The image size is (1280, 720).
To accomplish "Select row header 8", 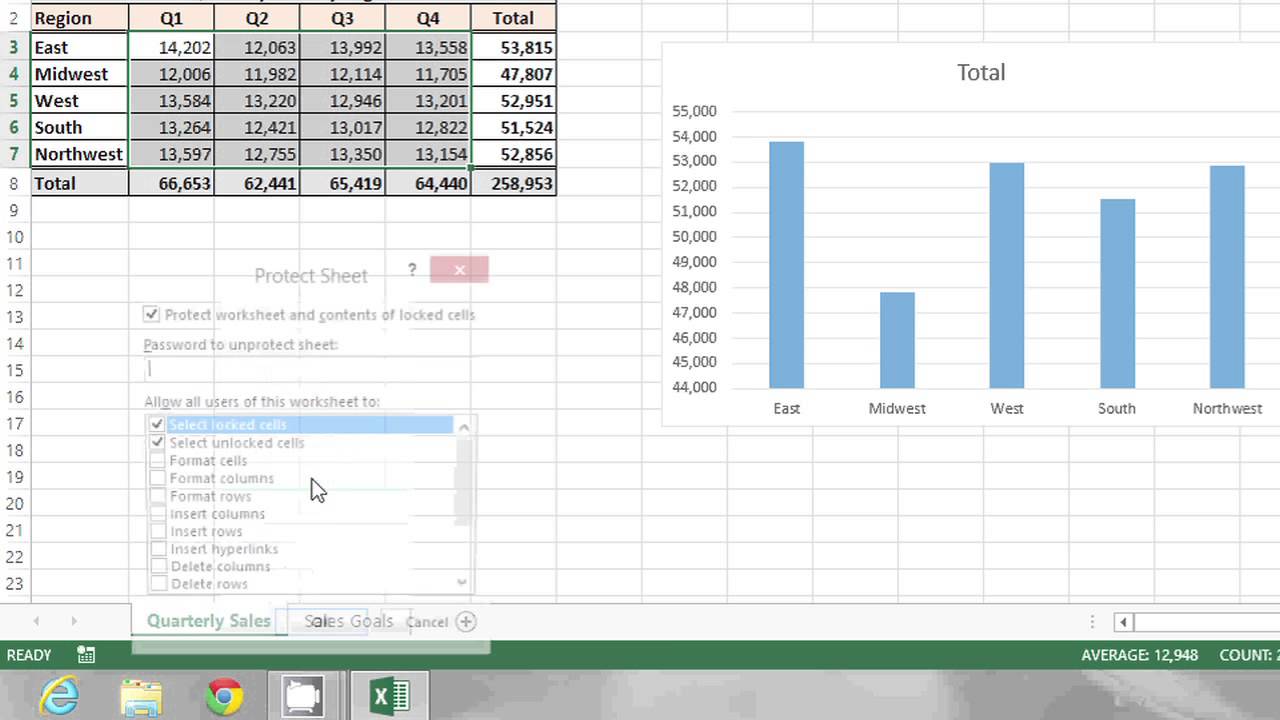I will 14,183.
